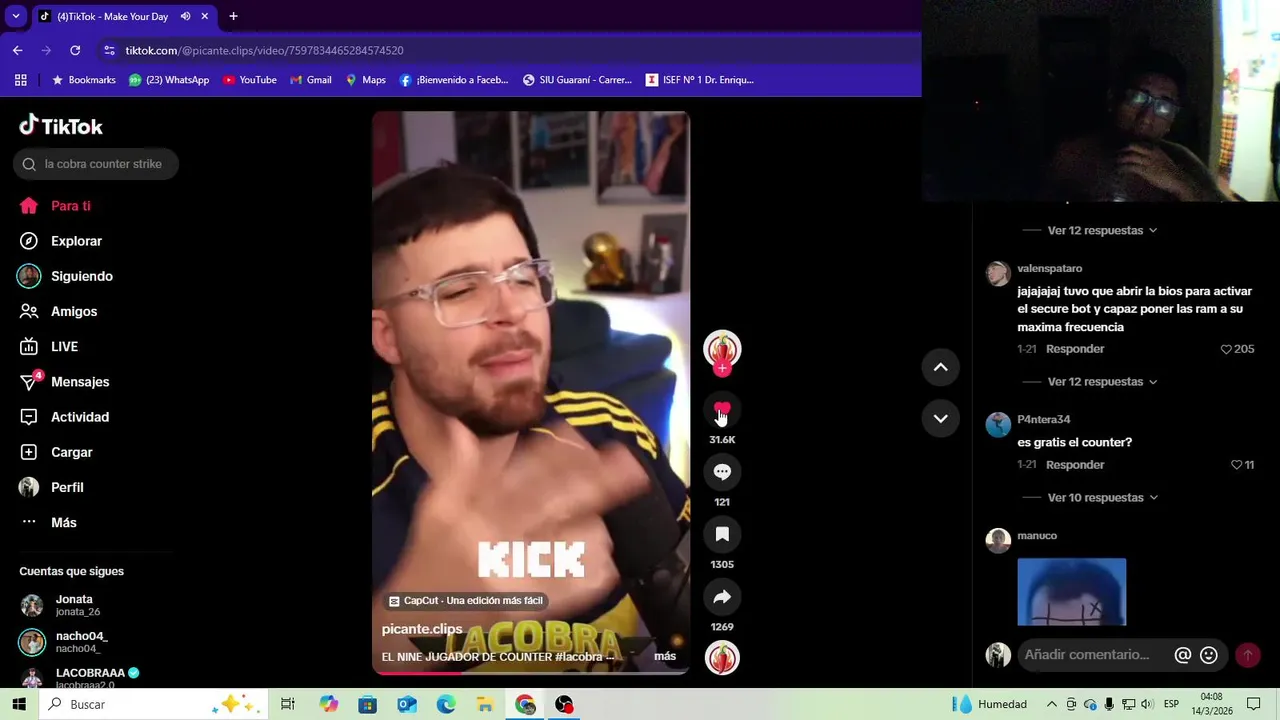Image resolution: width=1280 pixels, height=720 pixels.
Task: Expand video description with más
Action: 665,656
